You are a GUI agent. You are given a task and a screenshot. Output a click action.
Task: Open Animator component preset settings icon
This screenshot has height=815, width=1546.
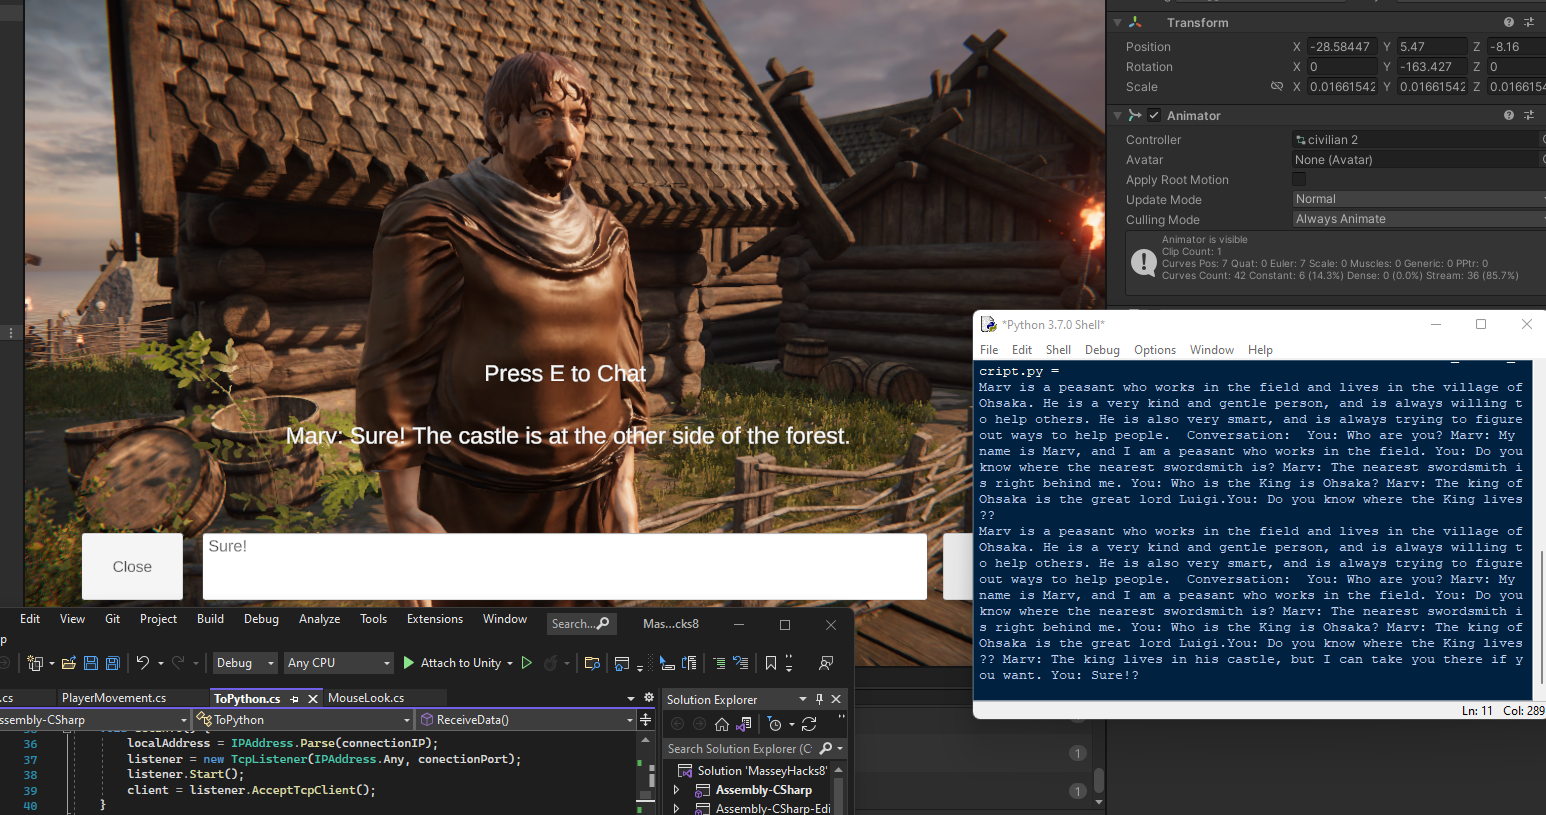click(x=1529, y=115)
